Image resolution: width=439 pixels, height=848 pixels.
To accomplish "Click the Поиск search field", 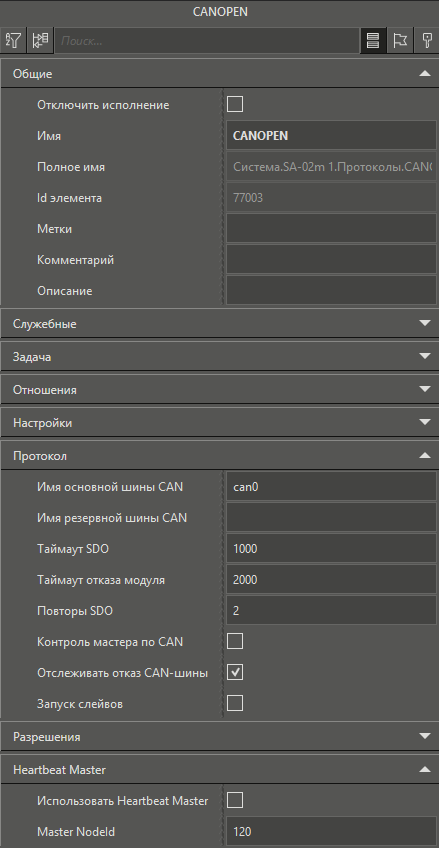I will pos(207,41).
